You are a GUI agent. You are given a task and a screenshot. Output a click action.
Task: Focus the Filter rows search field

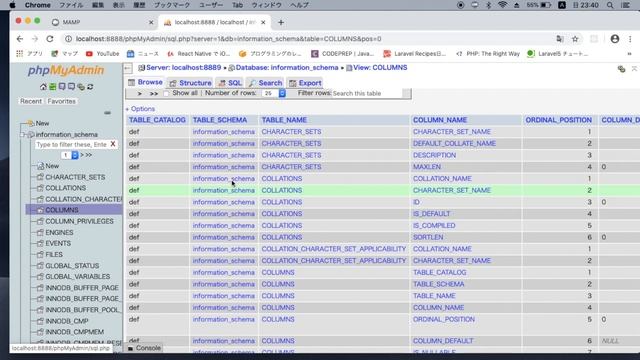(x=367, y=93)
